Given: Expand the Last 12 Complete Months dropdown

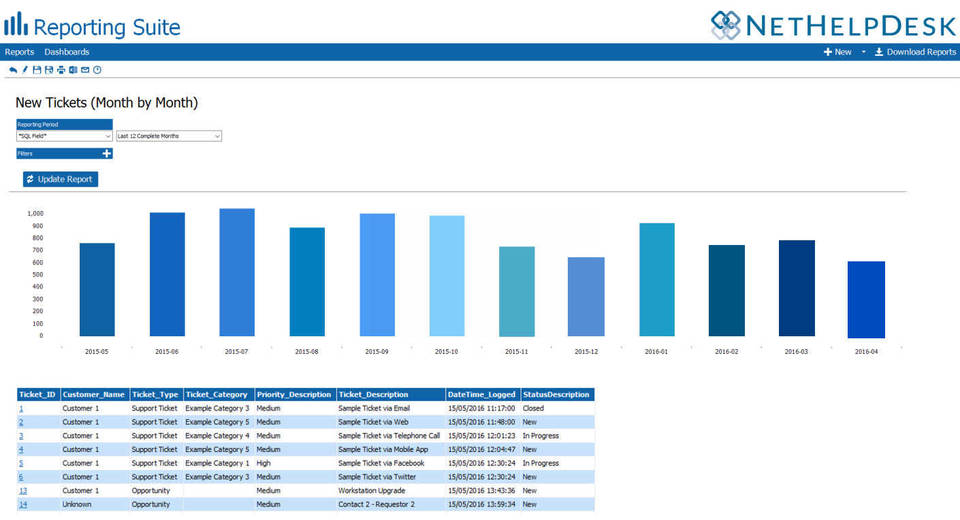Looking at the screenshot, I should 168,136.
